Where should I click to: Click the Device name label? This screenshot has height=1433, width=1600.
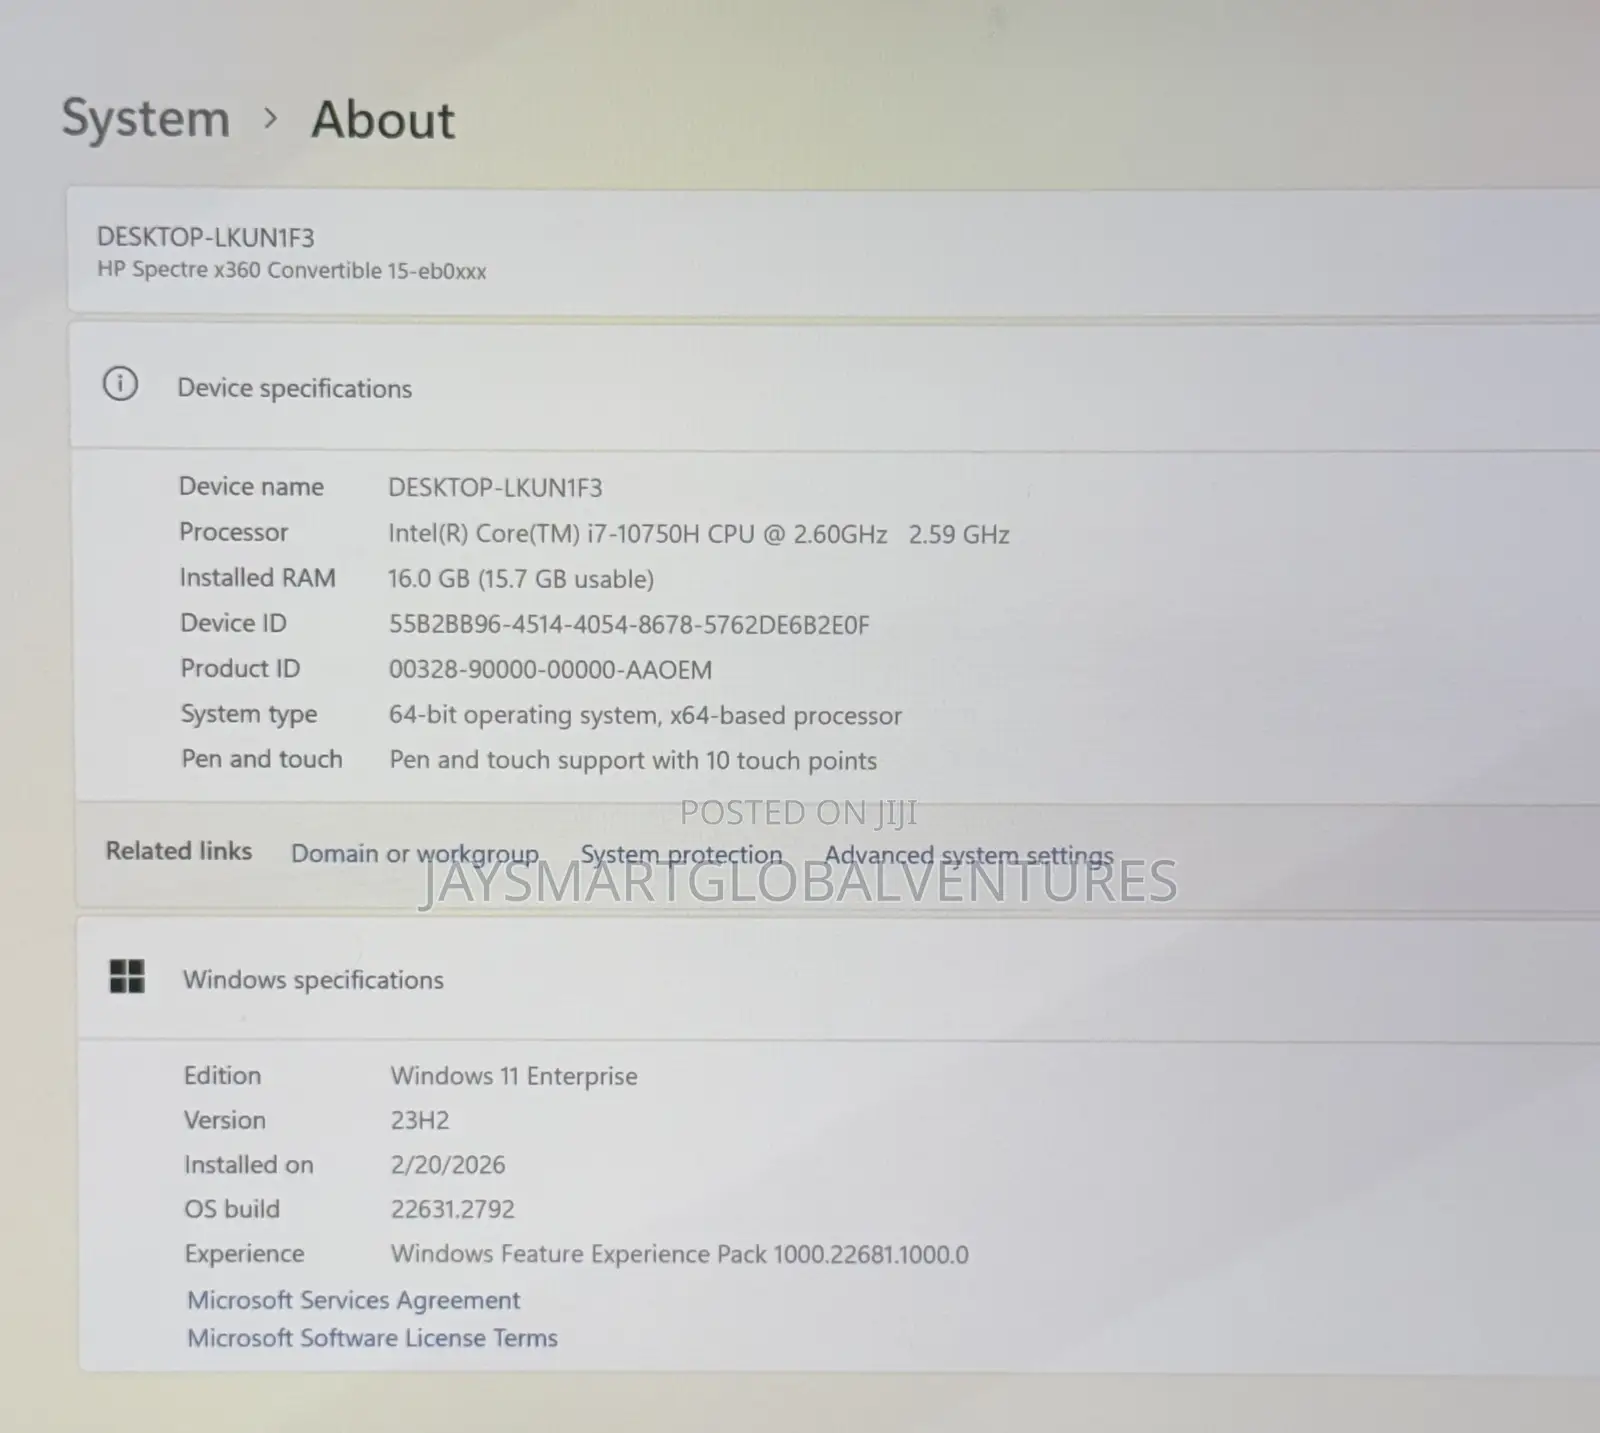[x=252, y=486]
